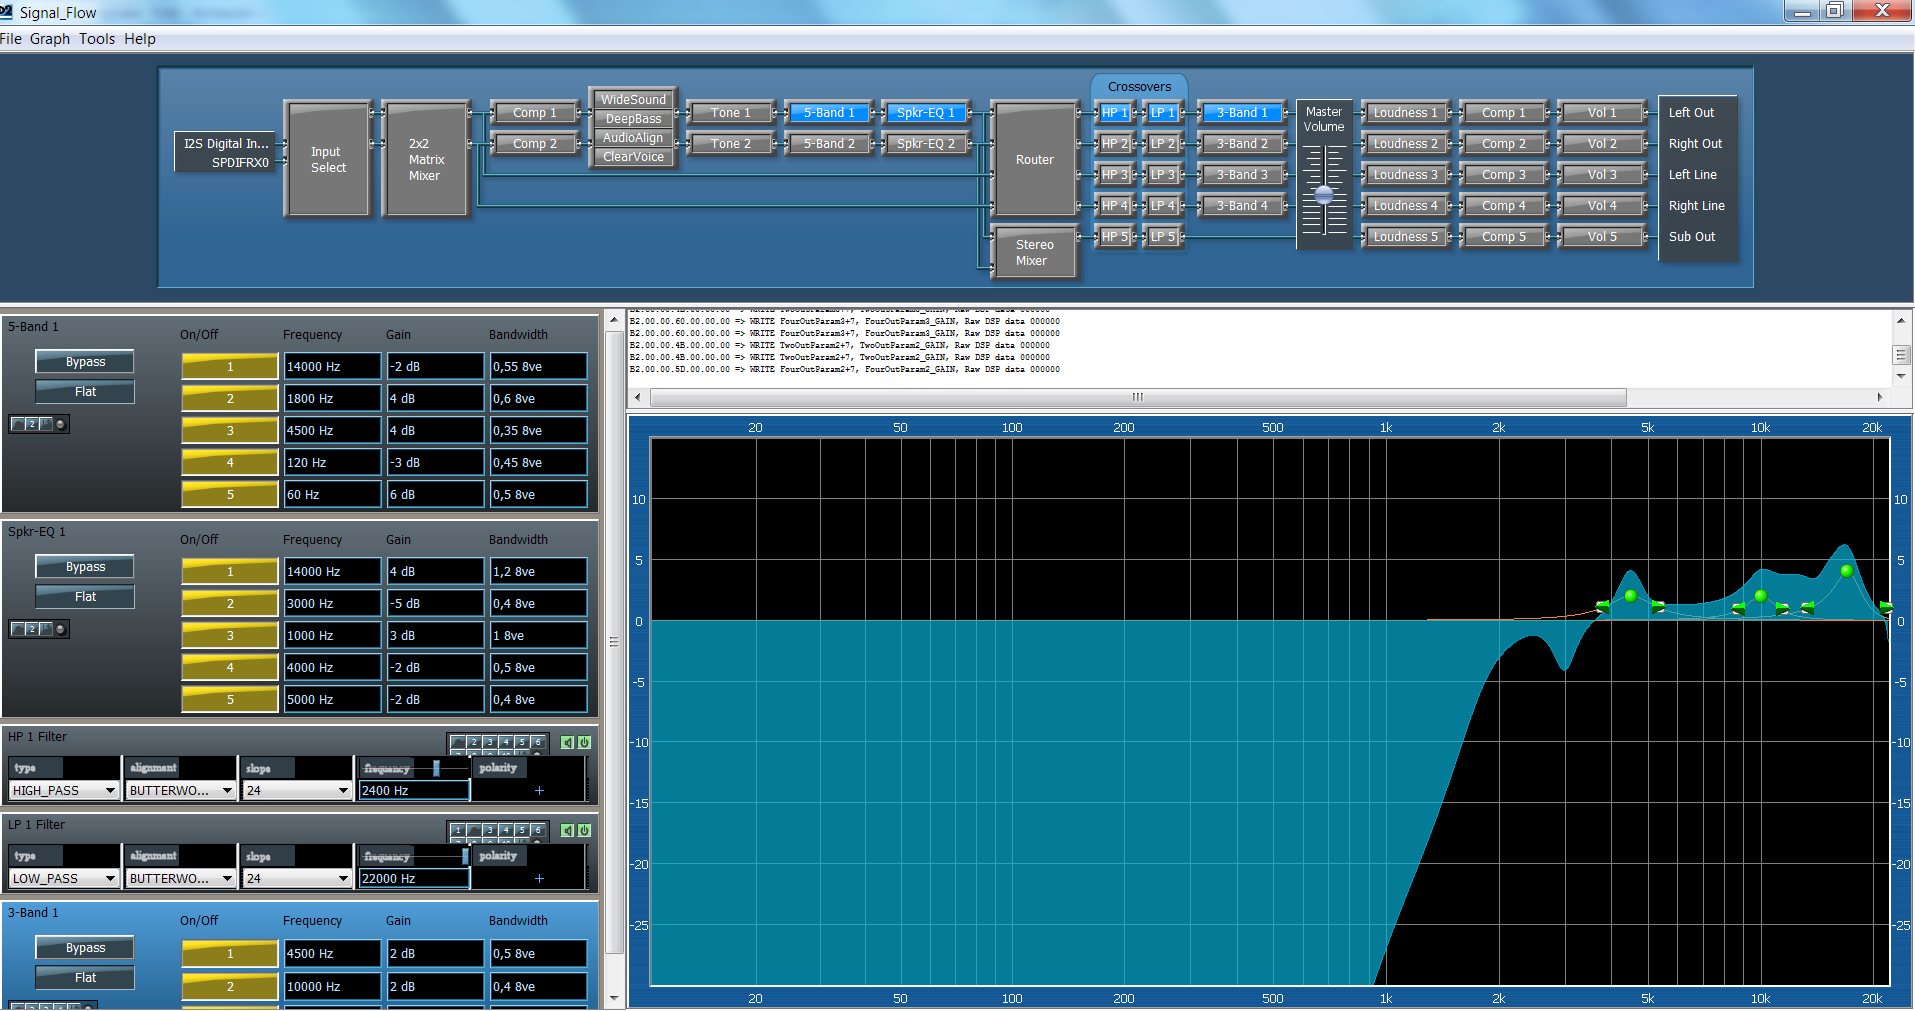Click the polarity plus sign in HP 1 Filter
This screenshot has width=1915, height=1011.
[539, 790]
